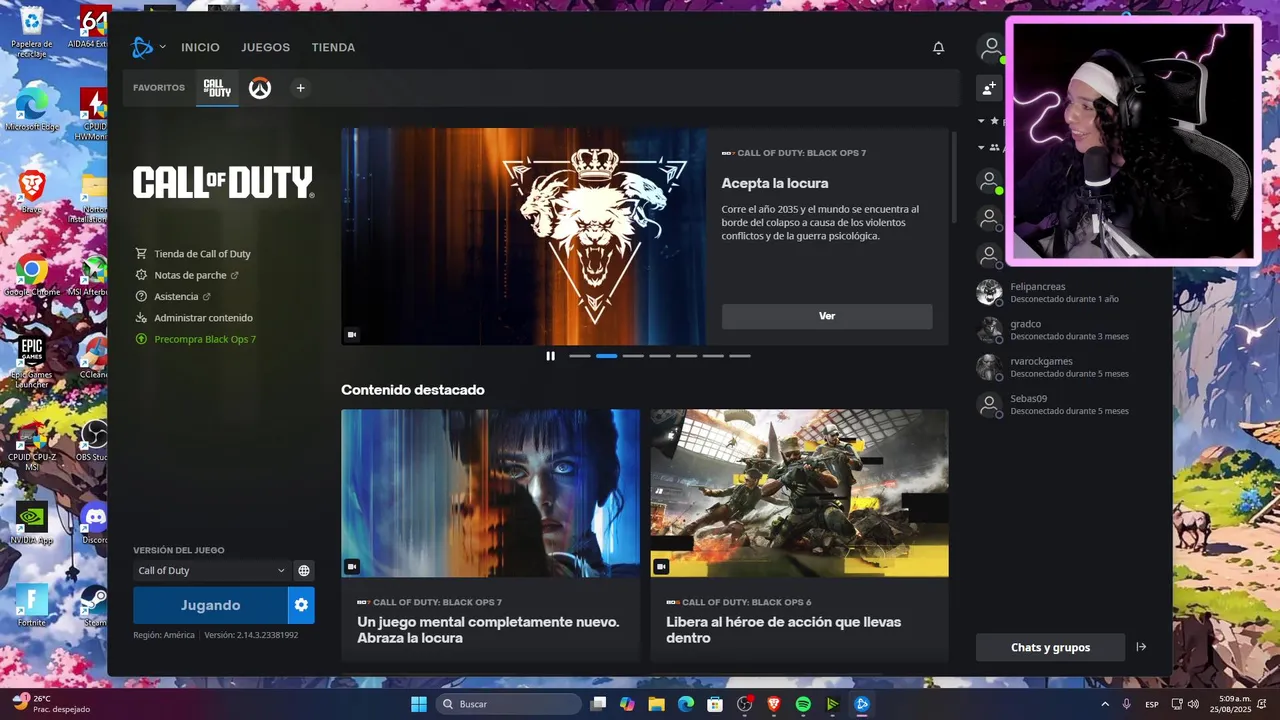The image size is (1280, 720).
Task: Select the first carousel indicator
Action: [x=580, y=356]
